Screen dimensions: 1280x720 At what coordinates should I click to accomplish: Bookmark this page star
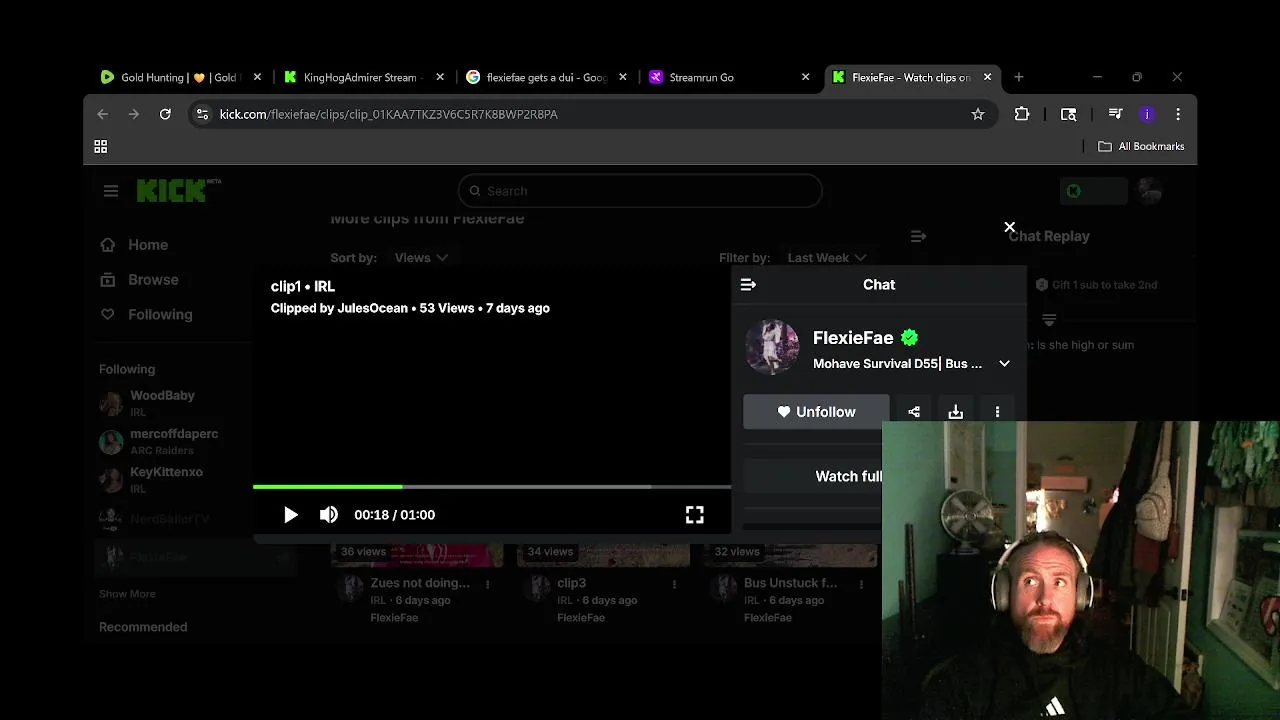pos(978,115)
